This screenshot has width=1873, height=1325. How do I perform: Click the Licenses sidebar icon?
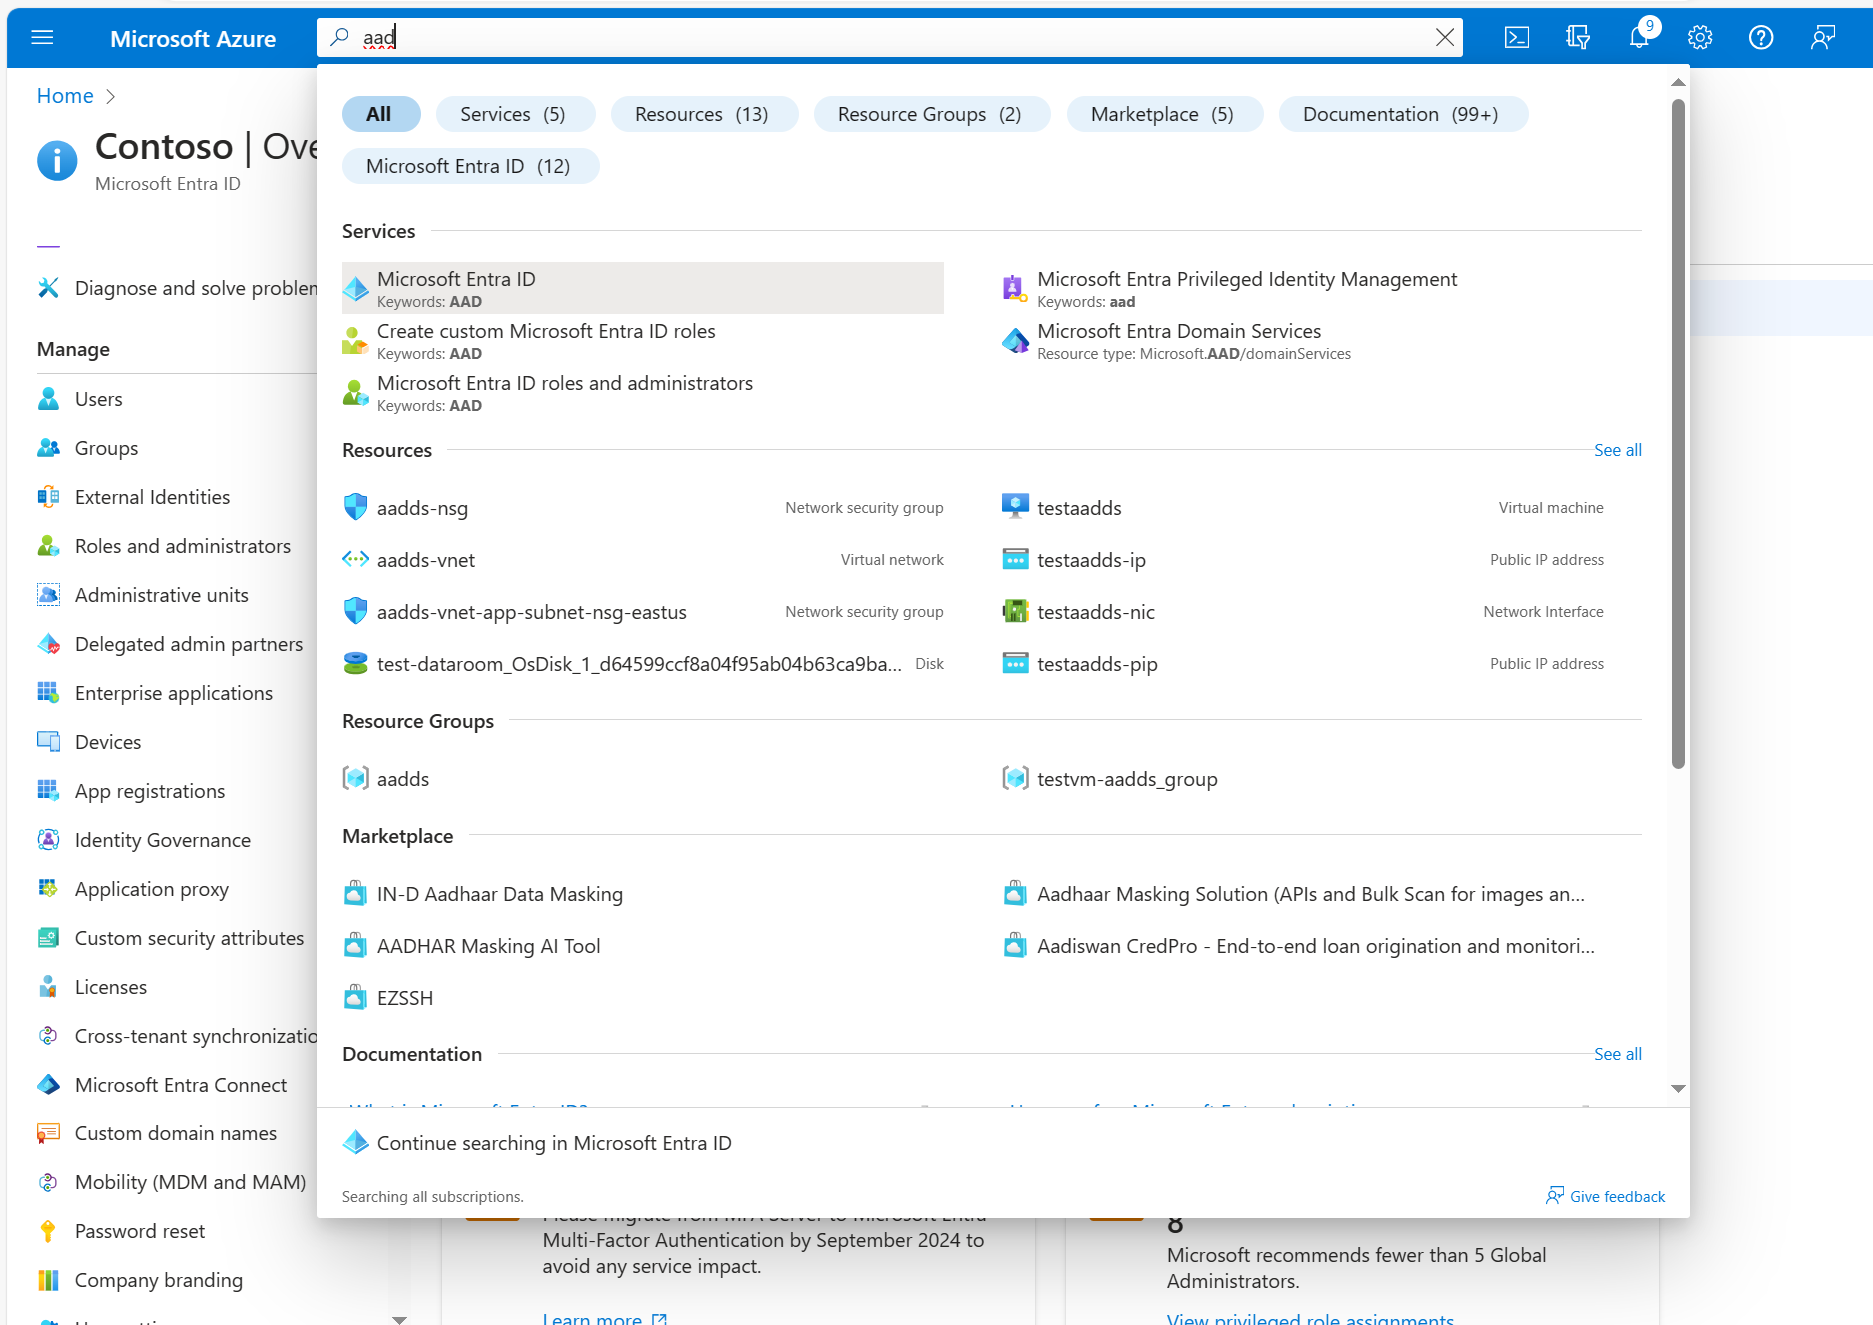pos(48,987)
